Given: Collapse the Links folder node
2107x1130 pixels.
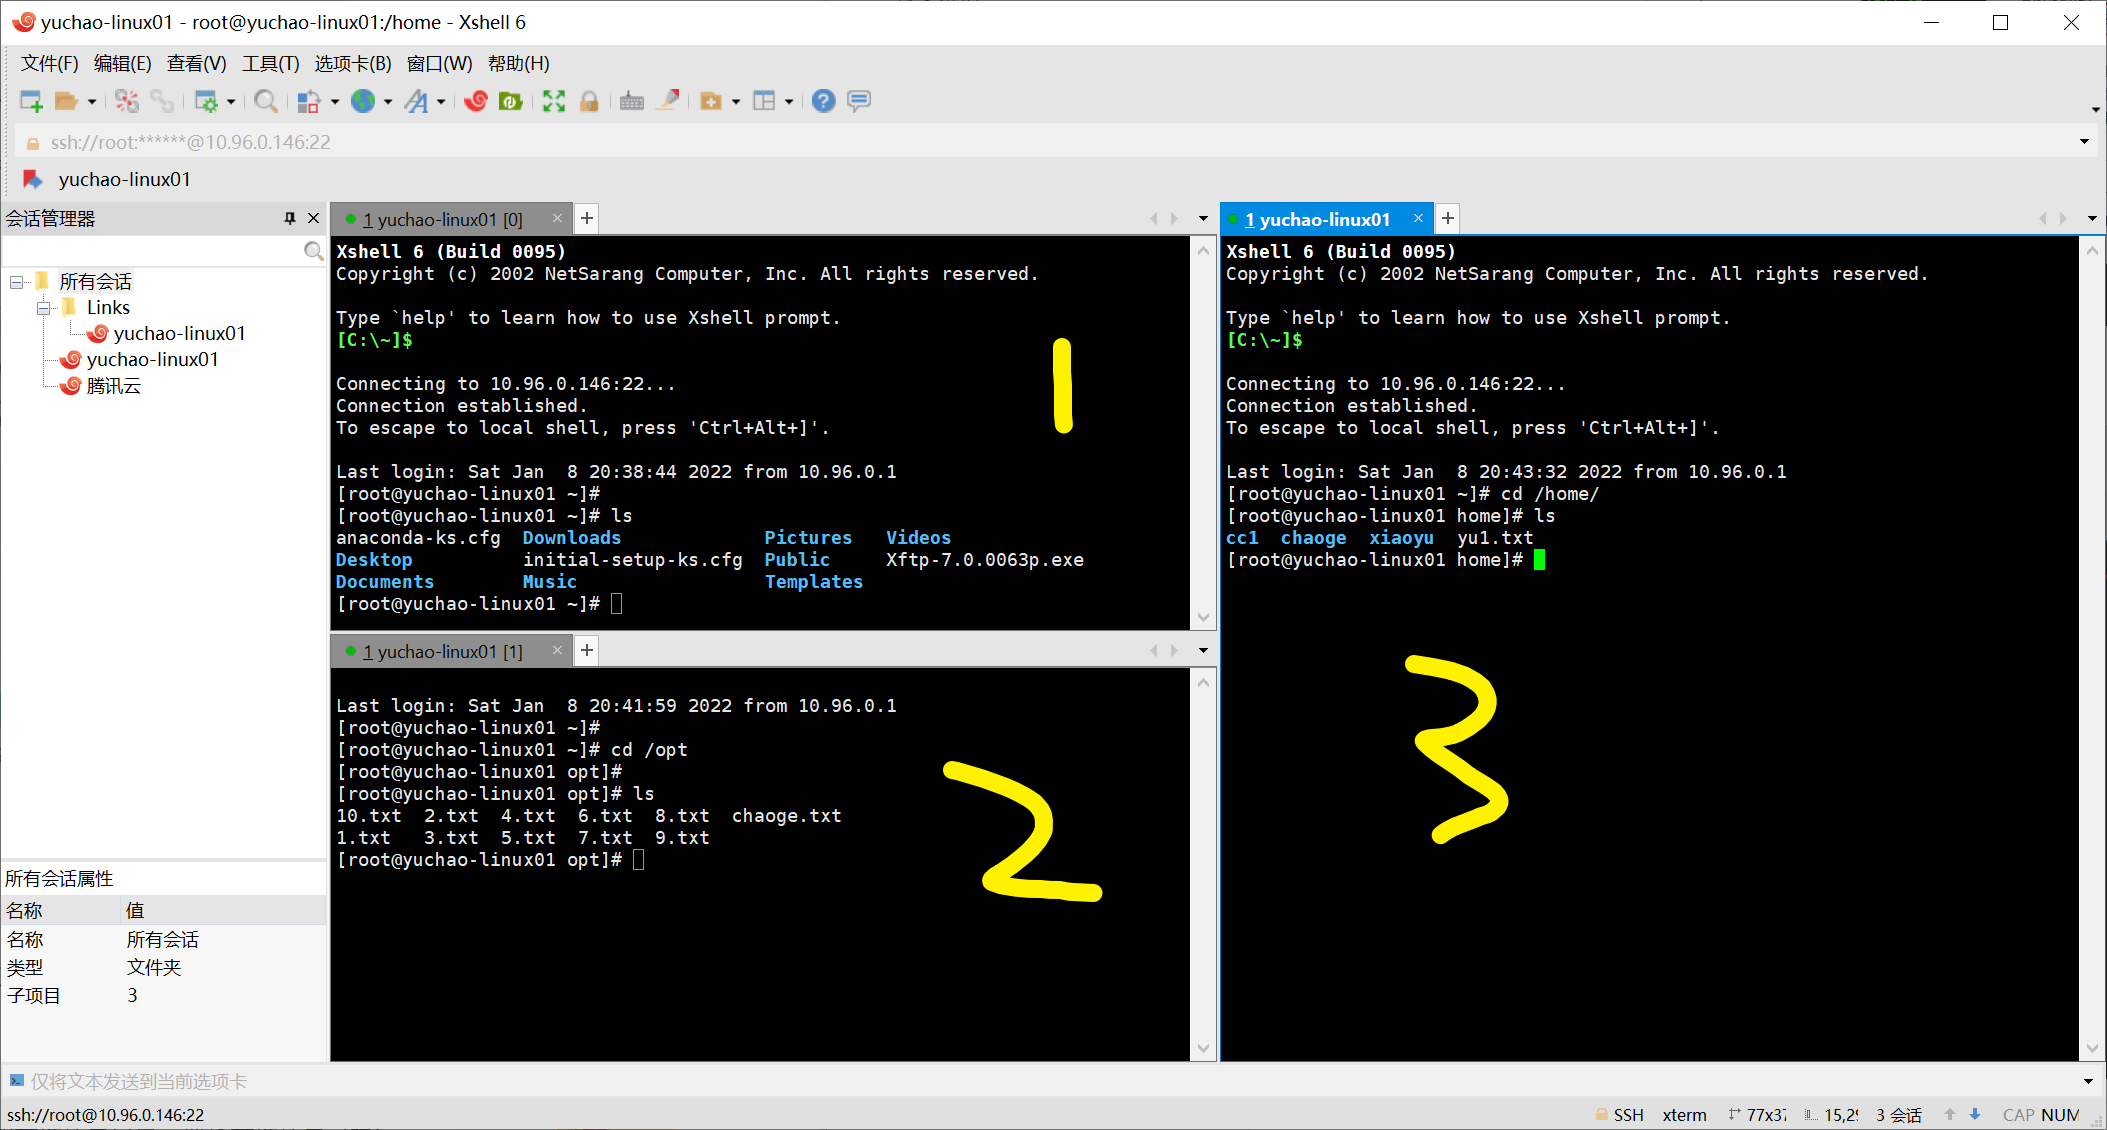Looking at the screenshot, I should click(x=44, y=308).
